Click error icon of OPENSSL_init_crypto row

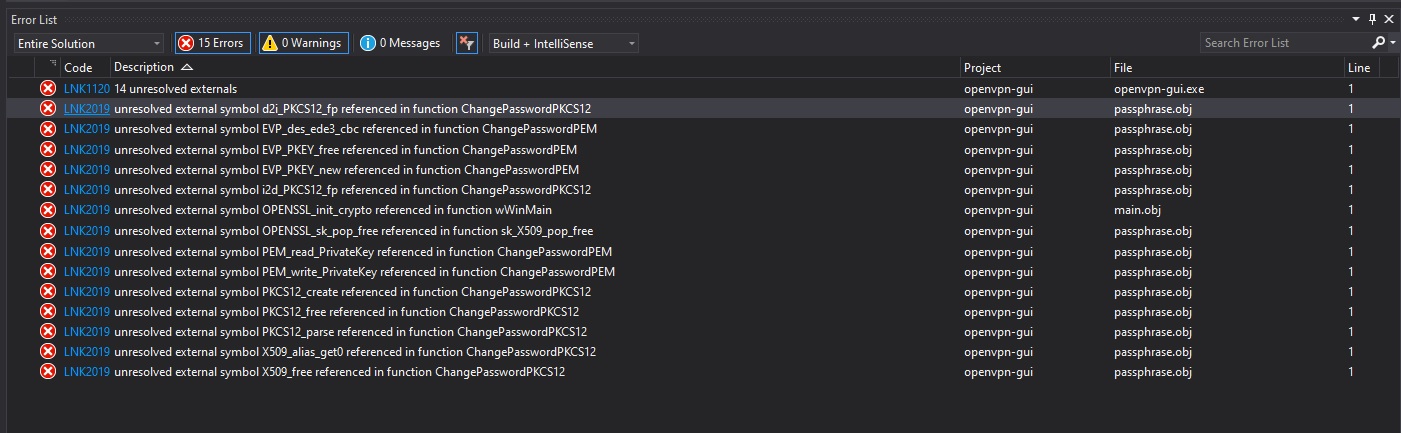47,210
